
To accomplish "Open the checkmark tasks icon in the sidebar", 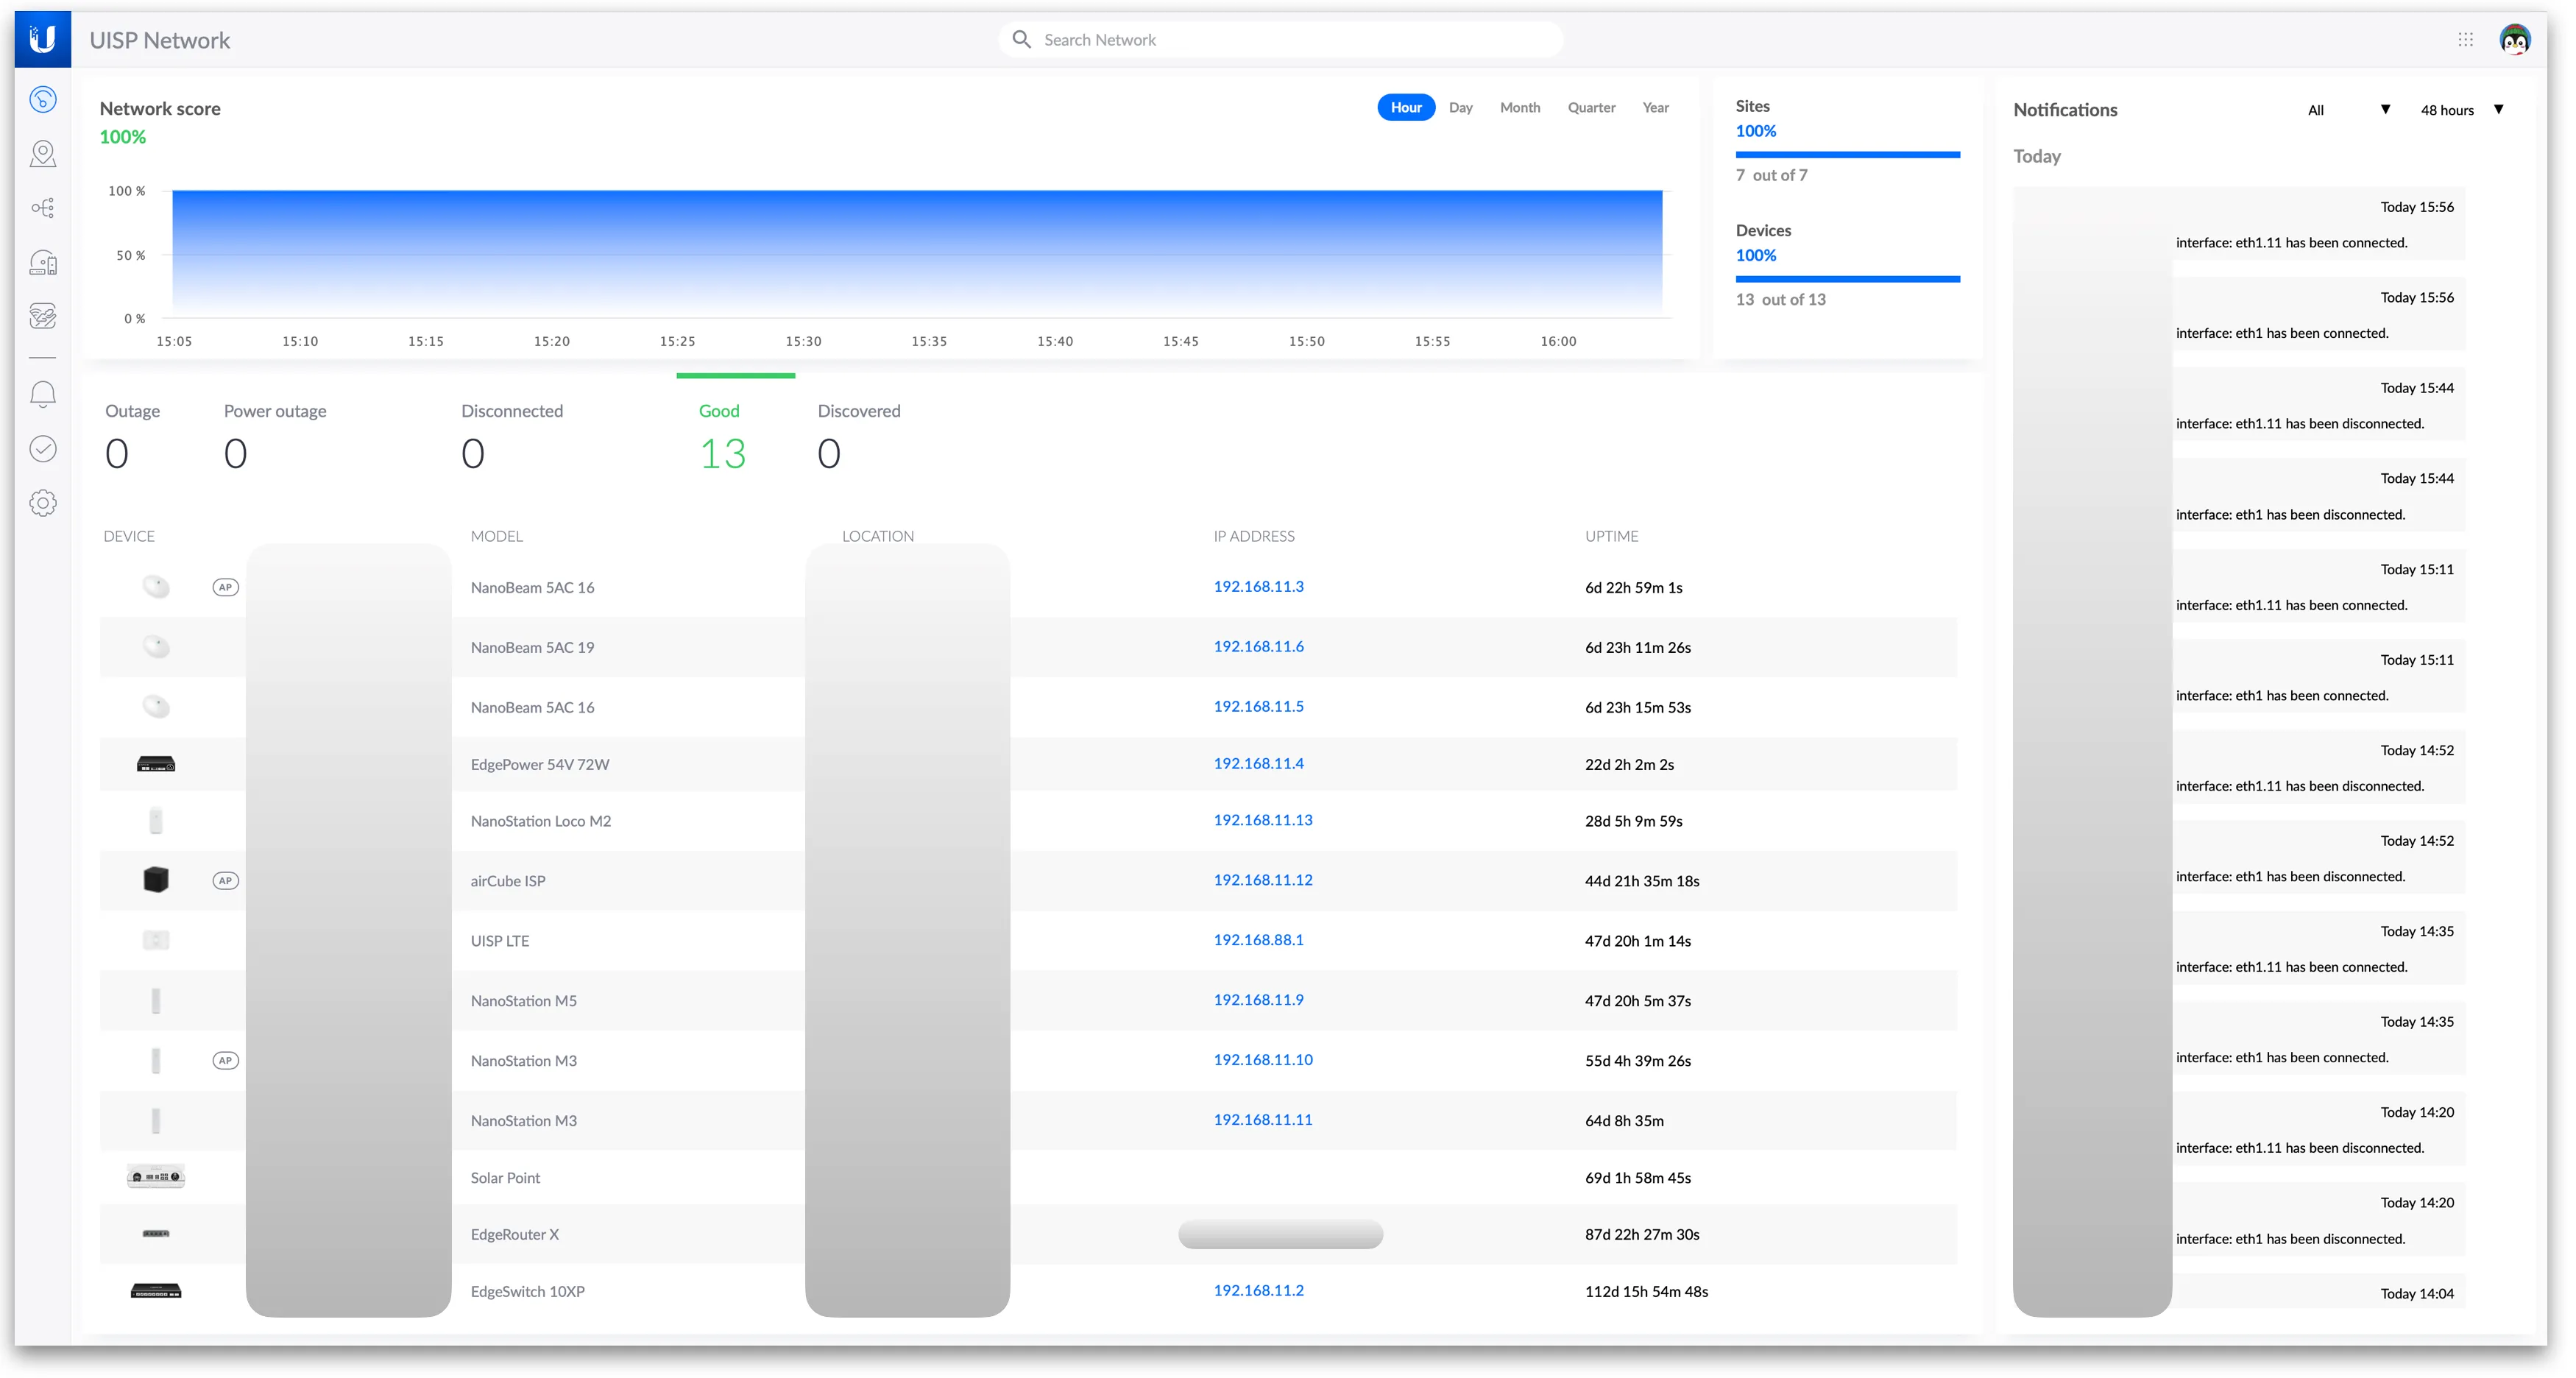I will click(x=43, y=449).
